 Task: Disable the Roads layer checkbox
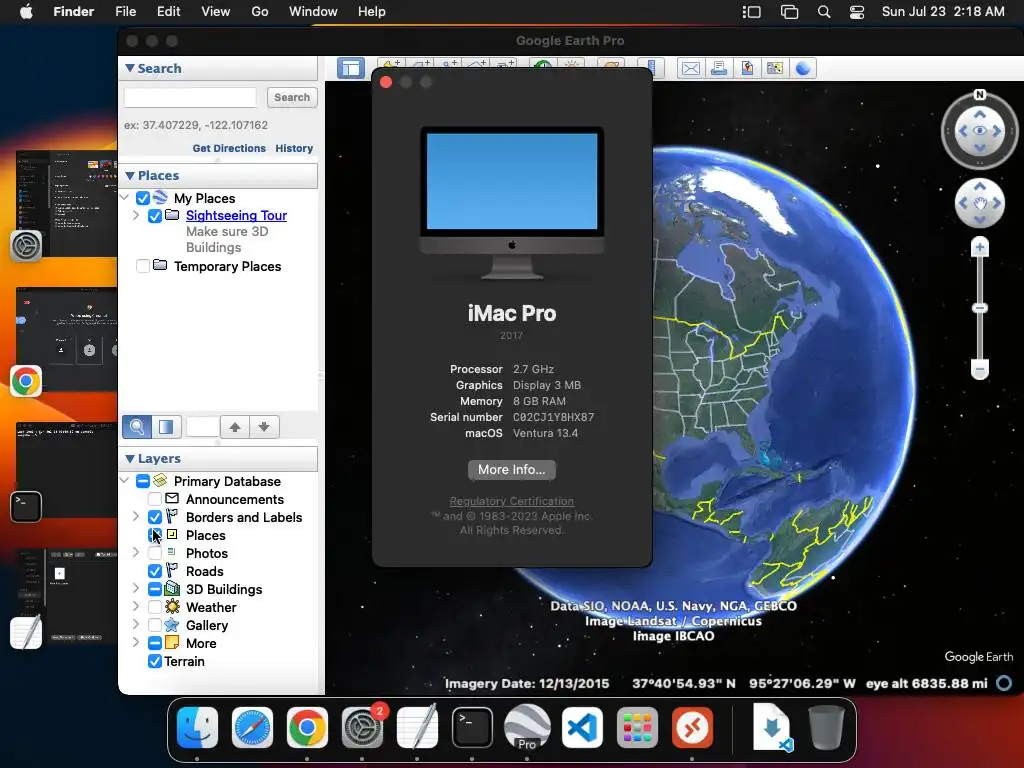tap(155, 571)
